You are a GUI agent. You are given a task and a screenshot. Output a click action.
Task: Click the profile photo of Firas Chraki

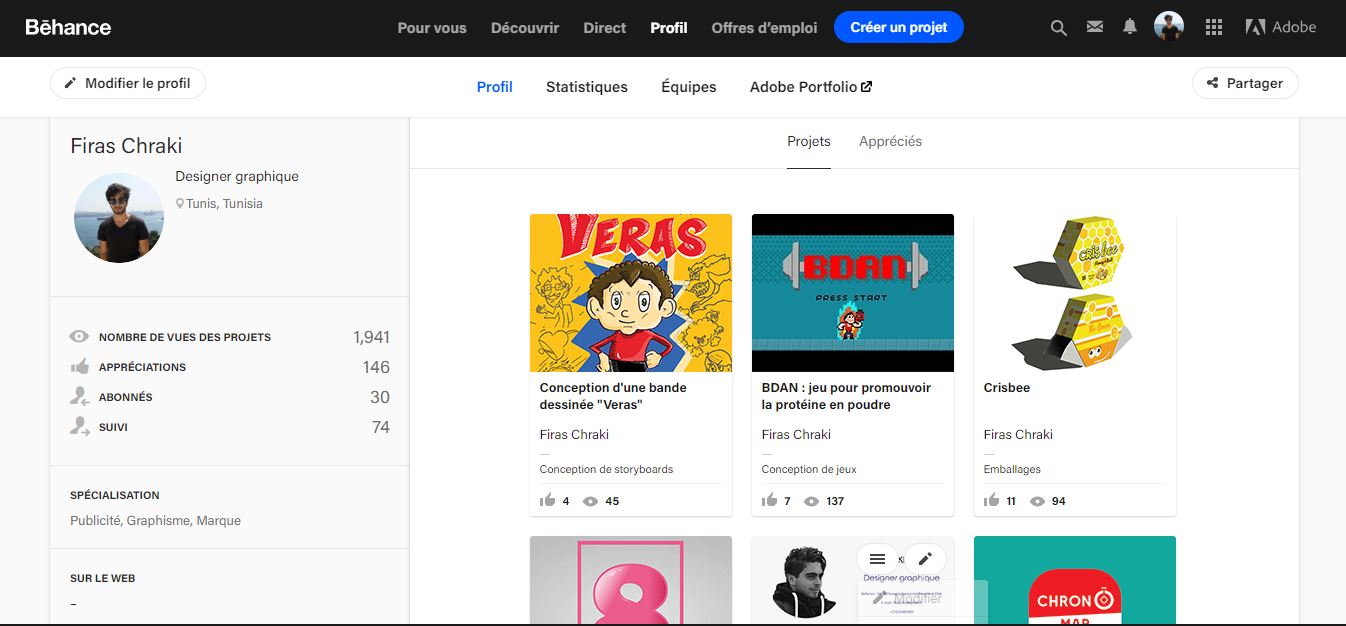tap(119, 218)
